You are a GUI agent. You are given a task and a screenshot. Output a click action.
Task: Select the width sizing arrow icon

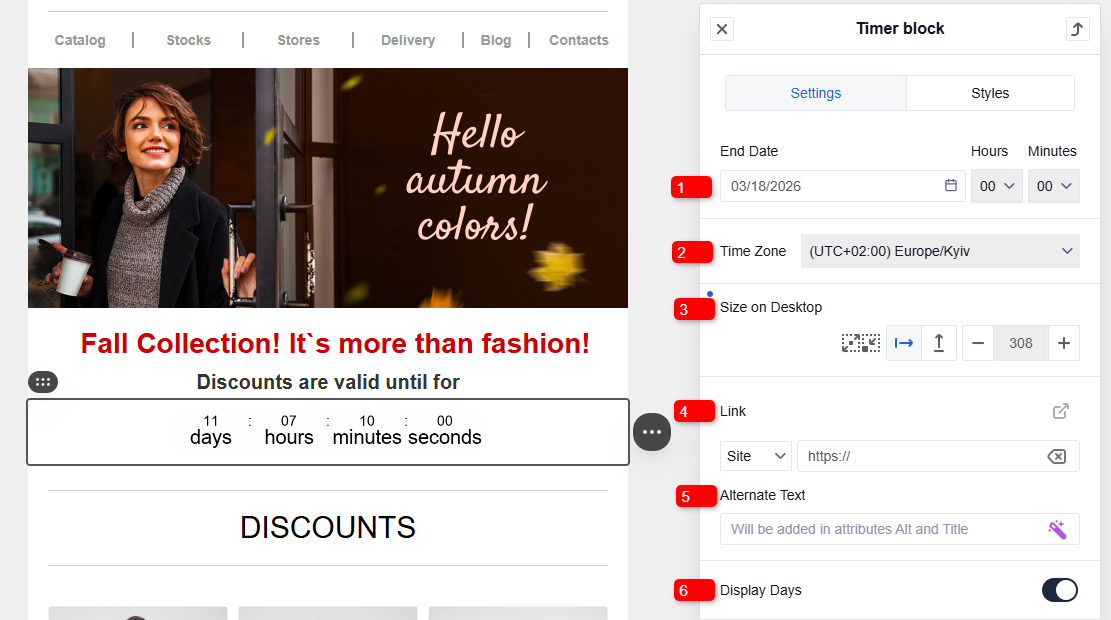click(x=904, y=343)
